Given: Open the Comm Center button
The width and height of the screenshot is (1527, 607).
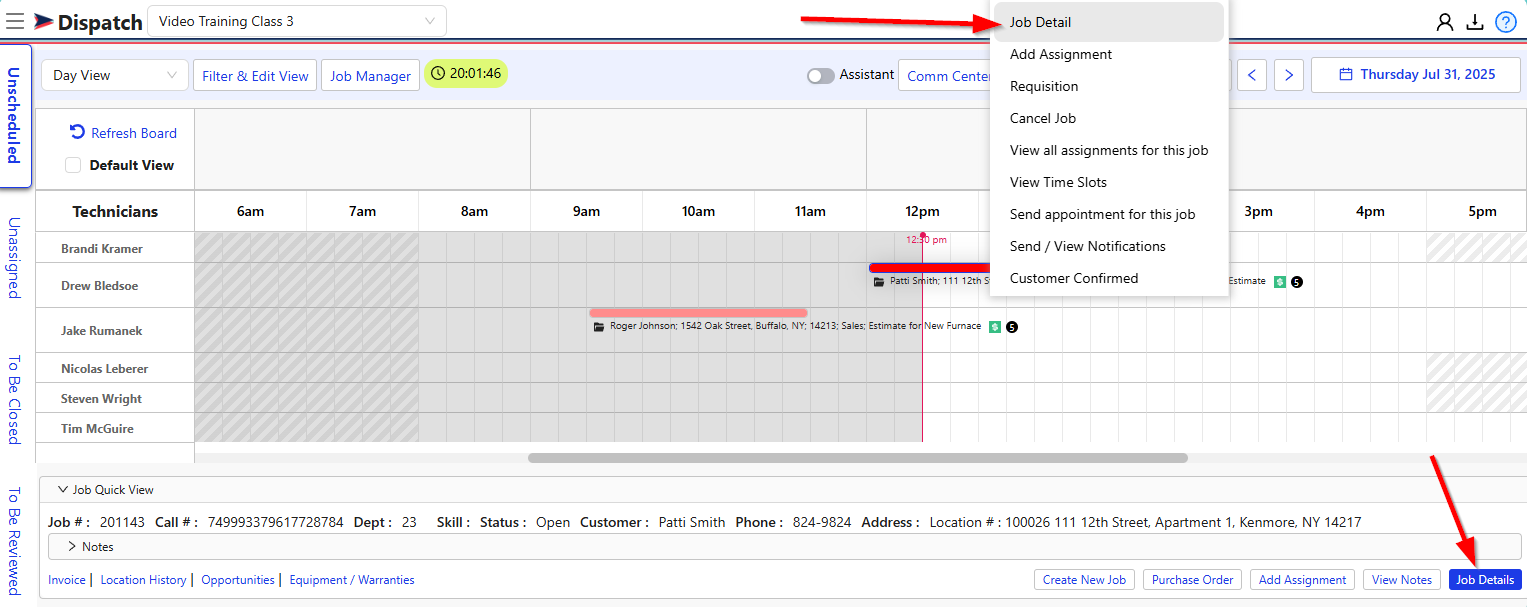Looking at the screenshot, I should [946, 76].
